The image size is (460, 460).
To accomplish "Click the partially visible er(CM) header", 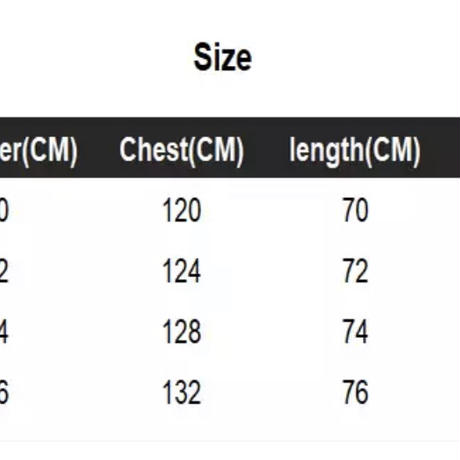I will click(x=39, y=150).
